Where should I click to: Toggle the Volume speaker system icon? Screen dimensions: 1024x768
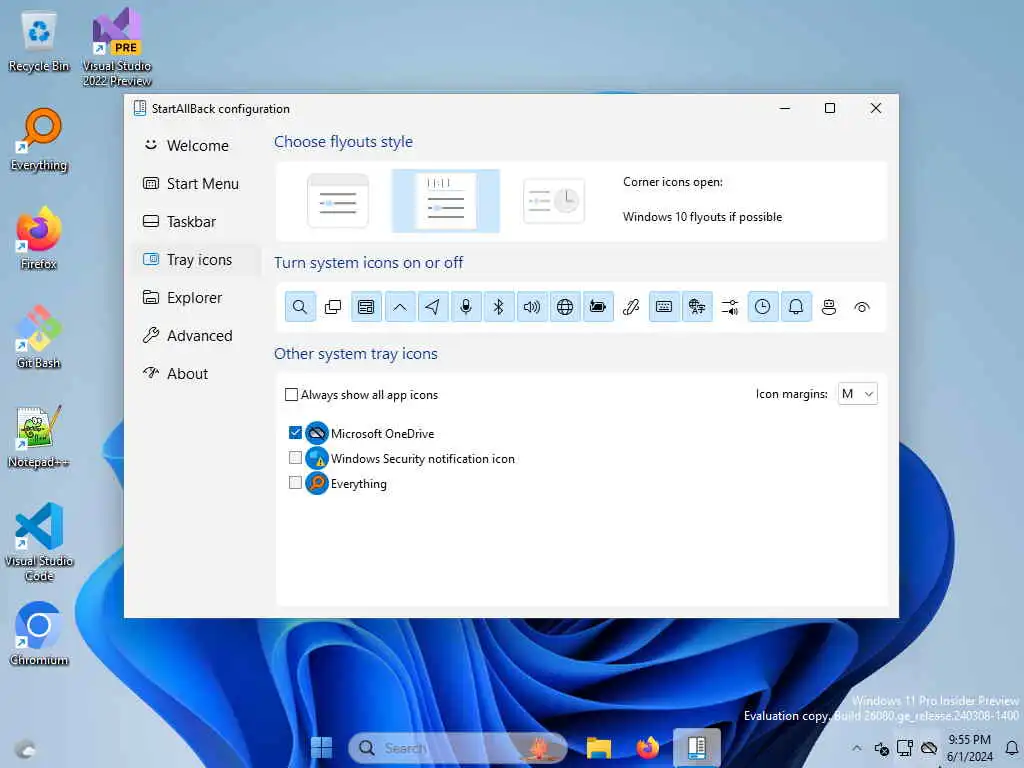click(532, 307)
